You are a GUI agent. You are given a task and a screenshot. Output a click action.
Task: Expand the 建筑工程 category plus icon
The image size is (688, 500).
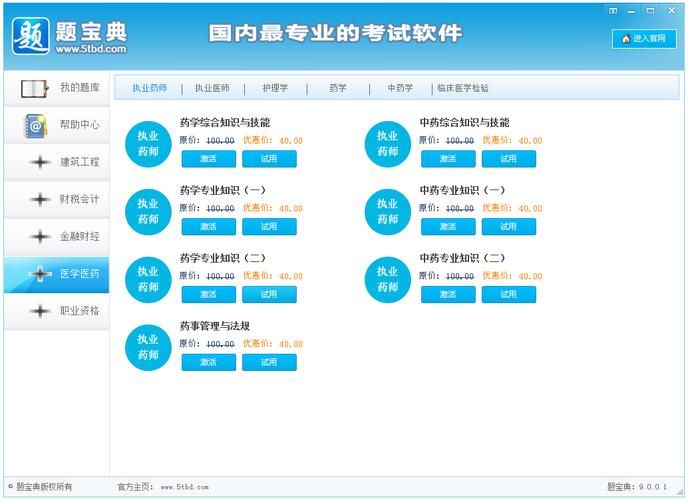pos(40,162)
